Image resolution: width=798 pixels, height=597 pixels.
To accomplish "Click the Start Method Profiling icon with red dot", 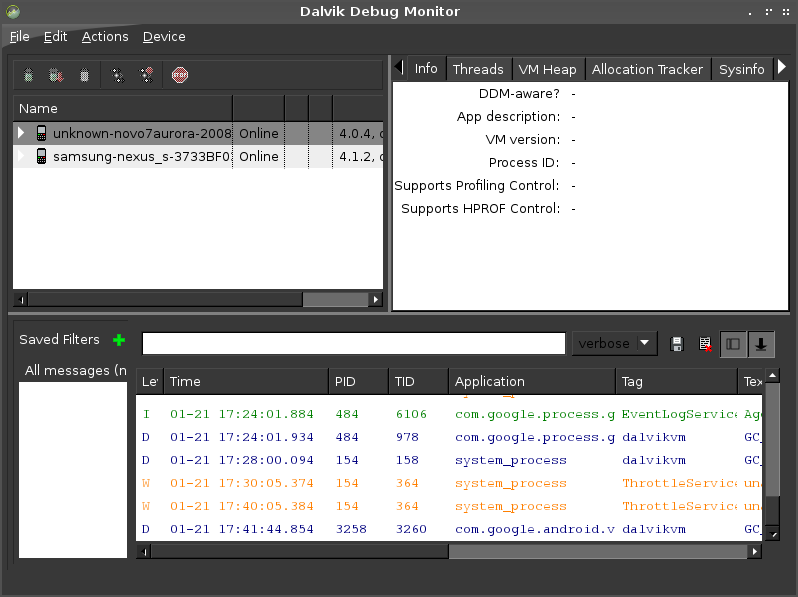I will 147,75.
